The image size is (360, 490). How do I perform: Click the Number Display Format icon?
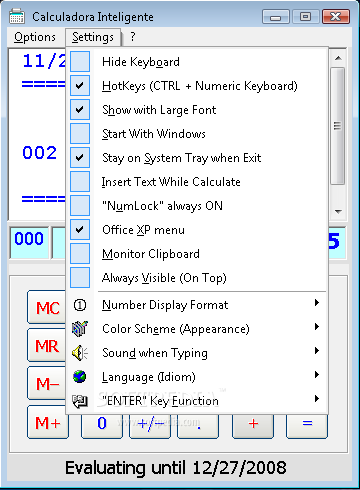pyautogui.click(x=80, y=305)
